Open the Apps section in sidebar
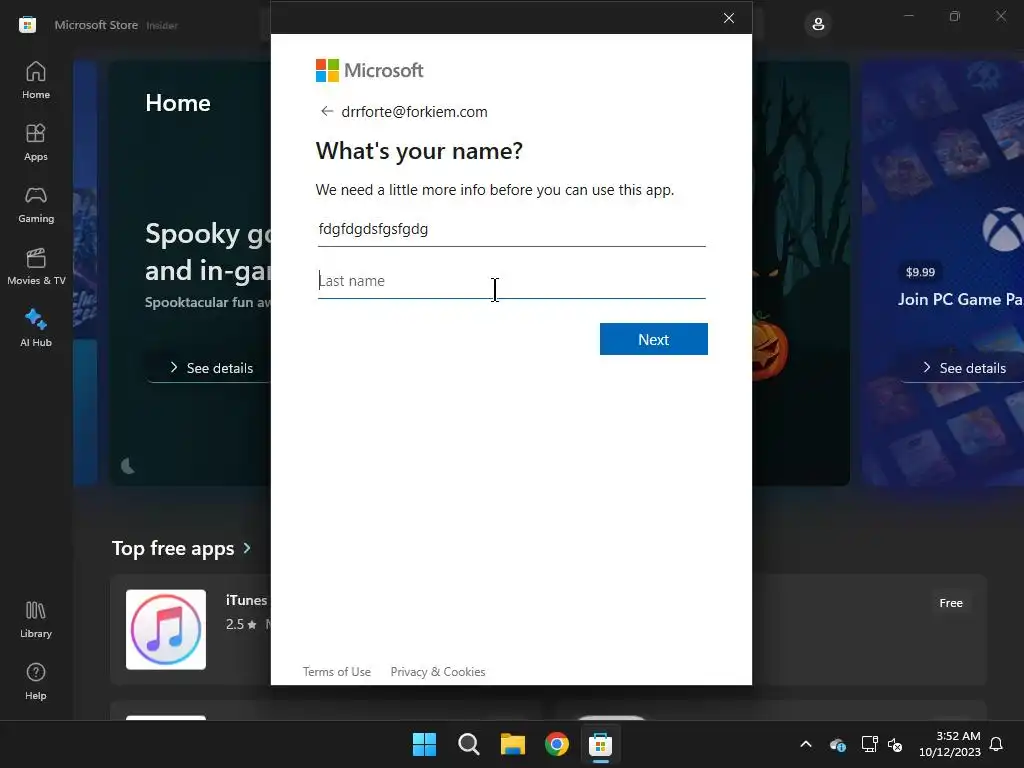This screenshot has height=768, width=1024. click(36, 142)
